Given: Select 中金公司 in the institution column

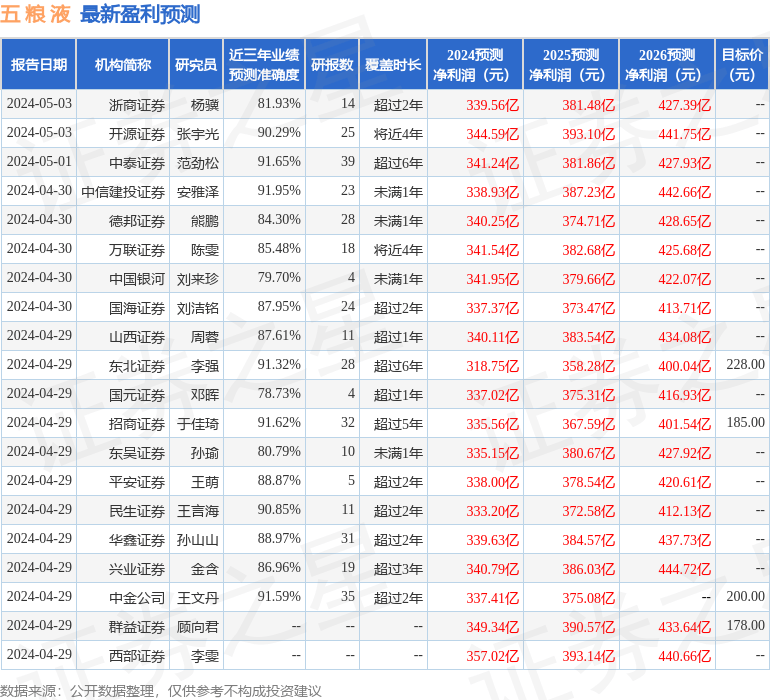Looking at the screenshot, I should 137,598.
